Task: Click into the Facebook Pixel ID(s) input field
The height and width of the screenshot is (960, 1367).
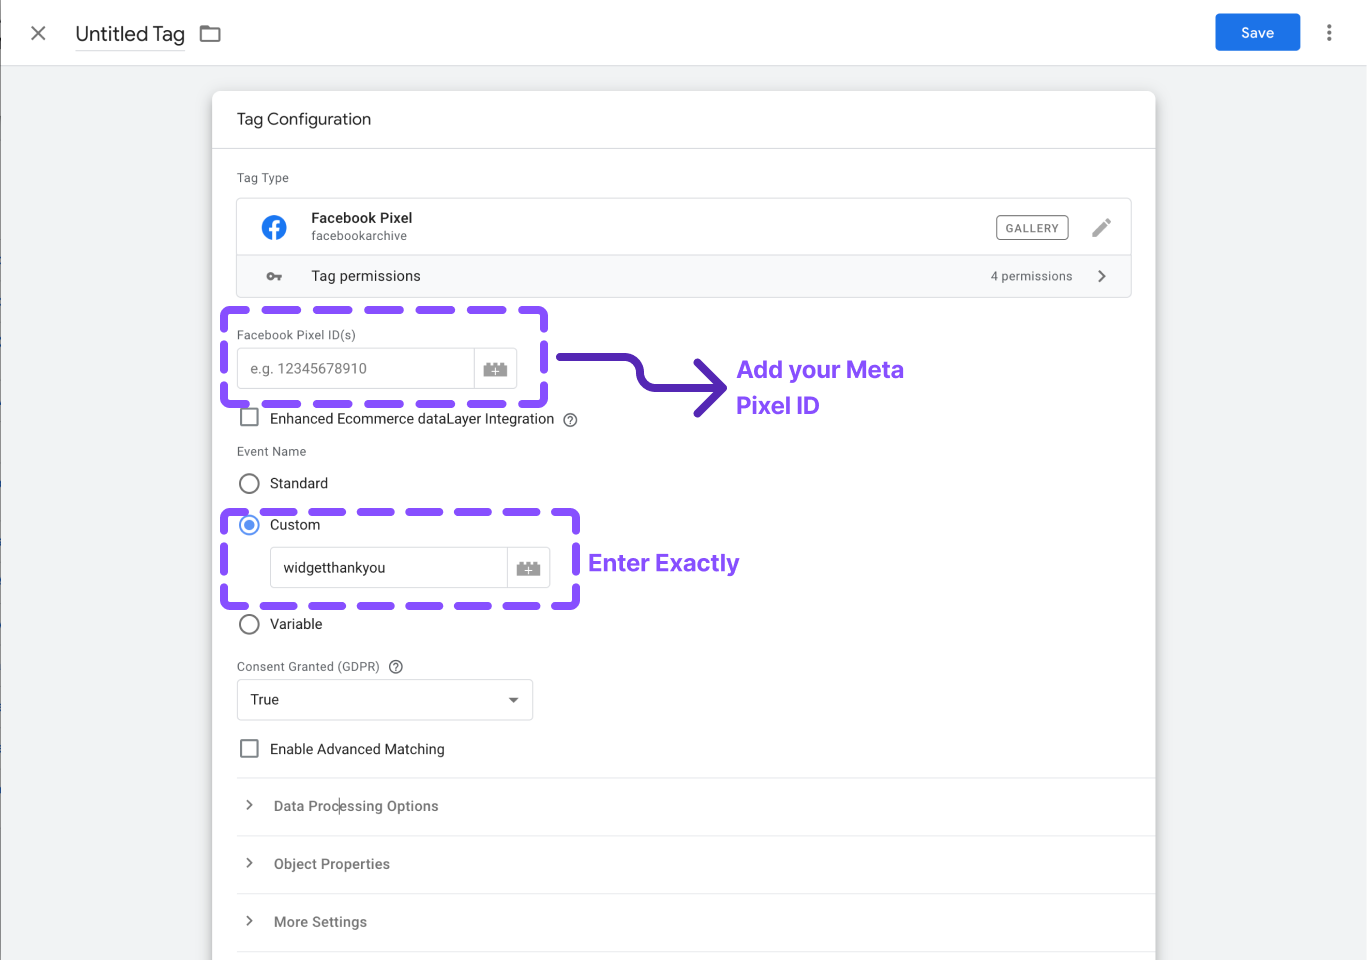Action: [355, 369]
